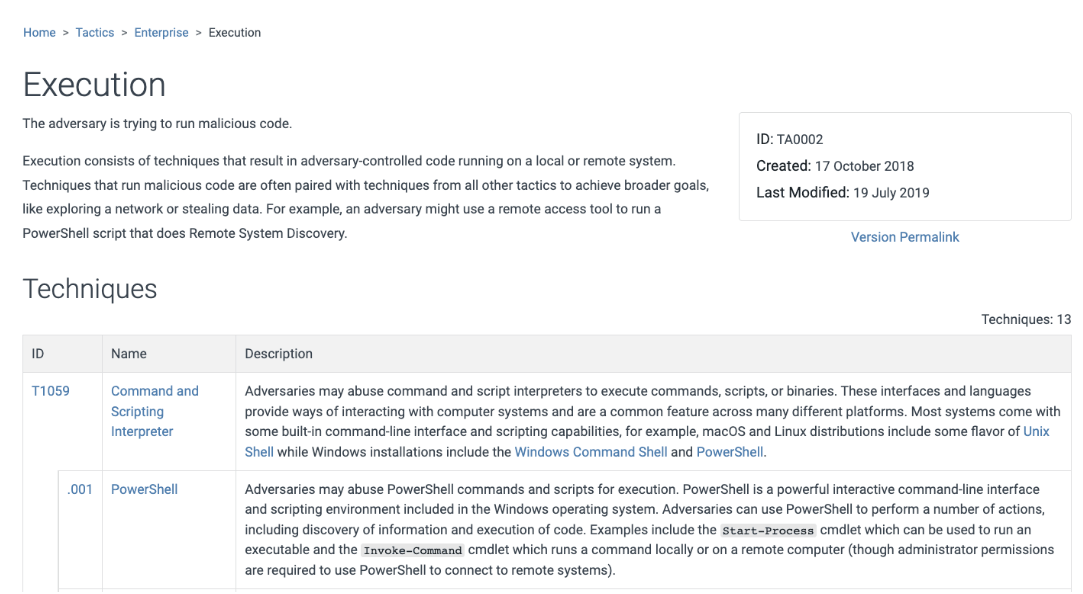Navigate to the Enterprise breadcrumb link

pyautogui.click(x=161, y=33)
